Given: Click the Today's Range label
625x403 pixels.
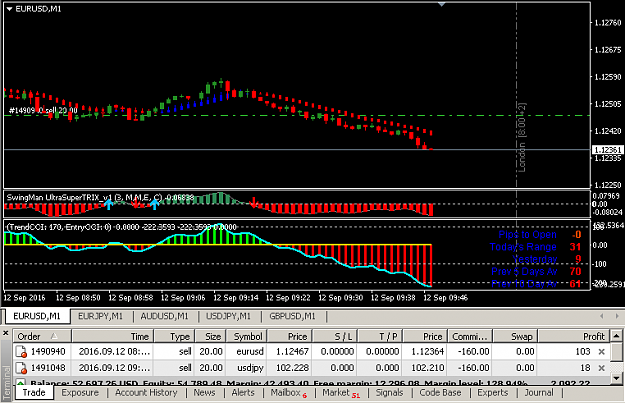Looking at the screenshot, I should (523, 247).
